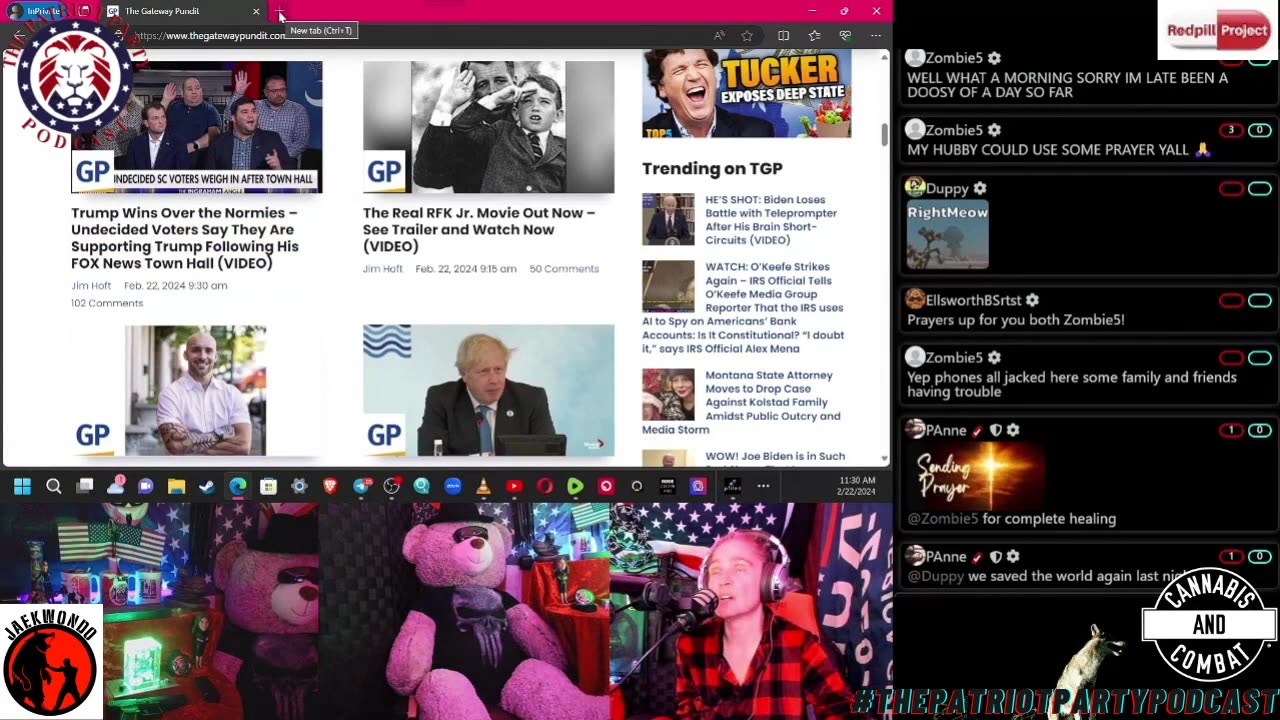Open Edge Settings and more menu

(876, 36)
